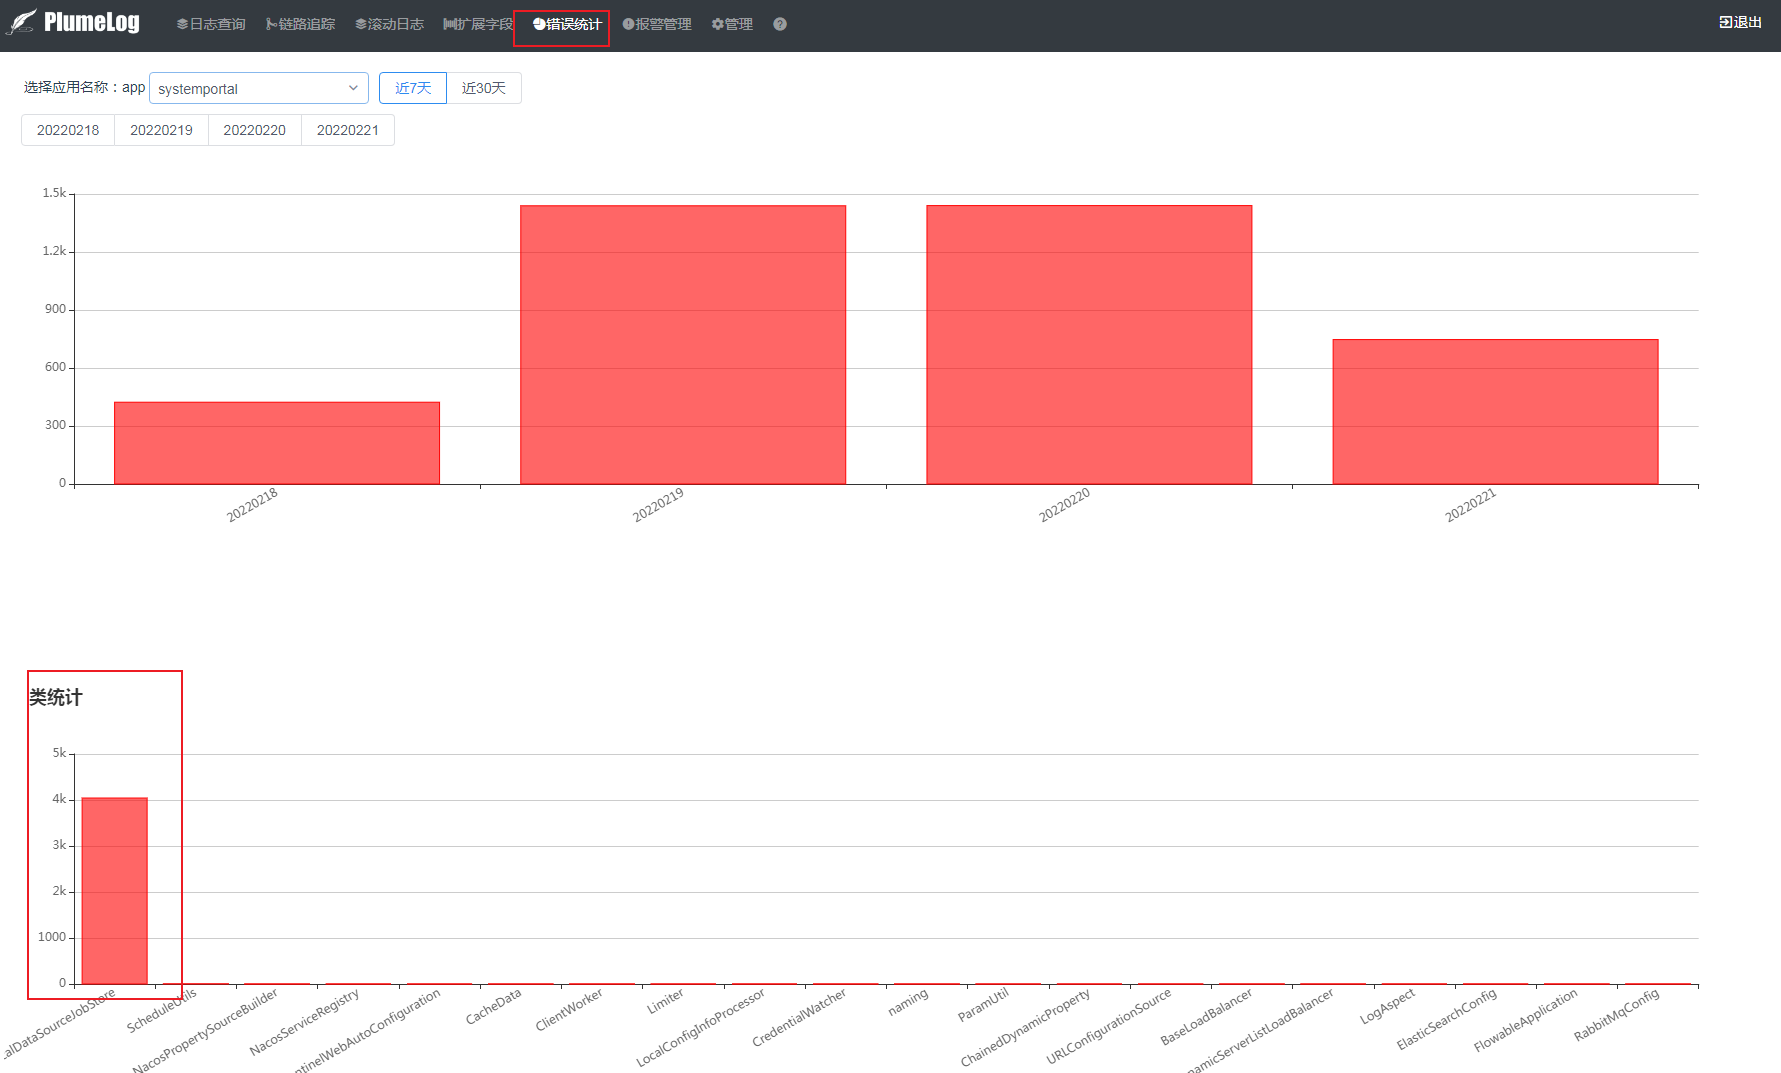Click the 类统计 chart title
The height and width of the screenshot is (1073, 1781).
[x=56, y=698]
